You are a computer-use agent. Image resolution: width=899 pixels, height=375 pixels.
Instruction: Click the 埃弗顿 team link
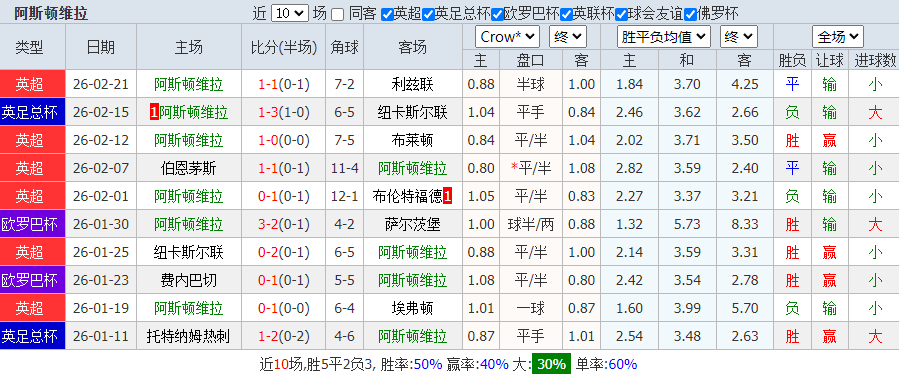(413, 308)
